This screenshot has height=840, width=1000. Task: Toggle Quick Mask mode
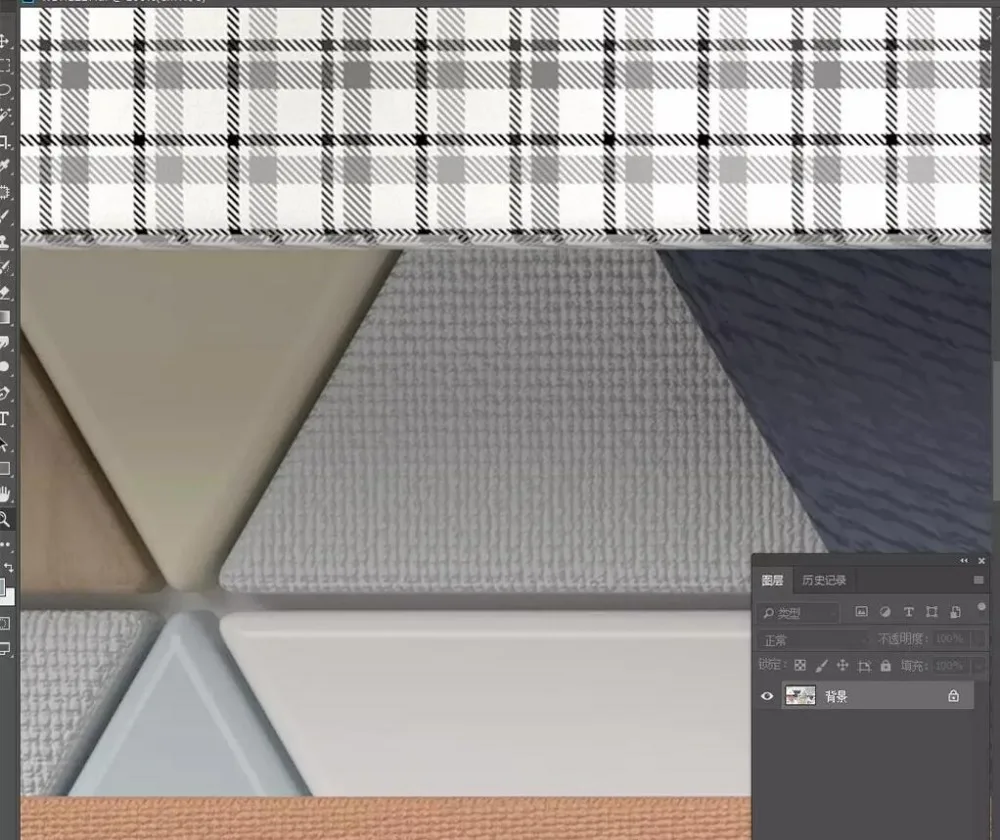pyautogui.click(x=4, y=624)
